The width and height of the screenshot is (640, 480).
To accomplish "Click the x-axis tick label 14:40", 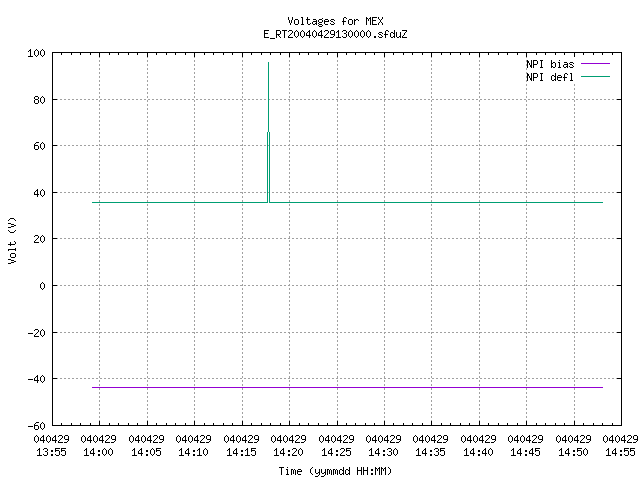I will click(478, 452).
